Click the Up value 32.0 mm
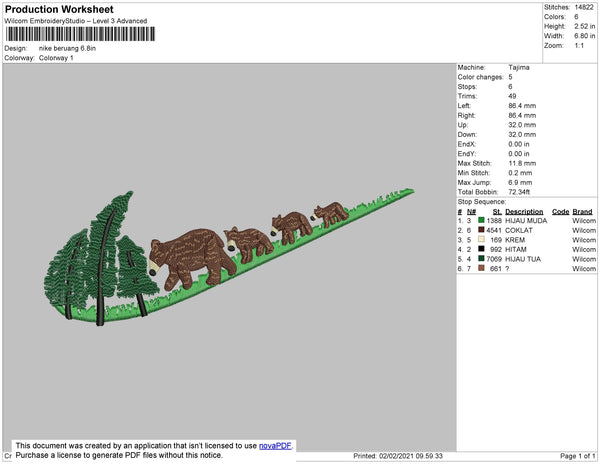Screen dimensions: 600x464 [522, 125]
